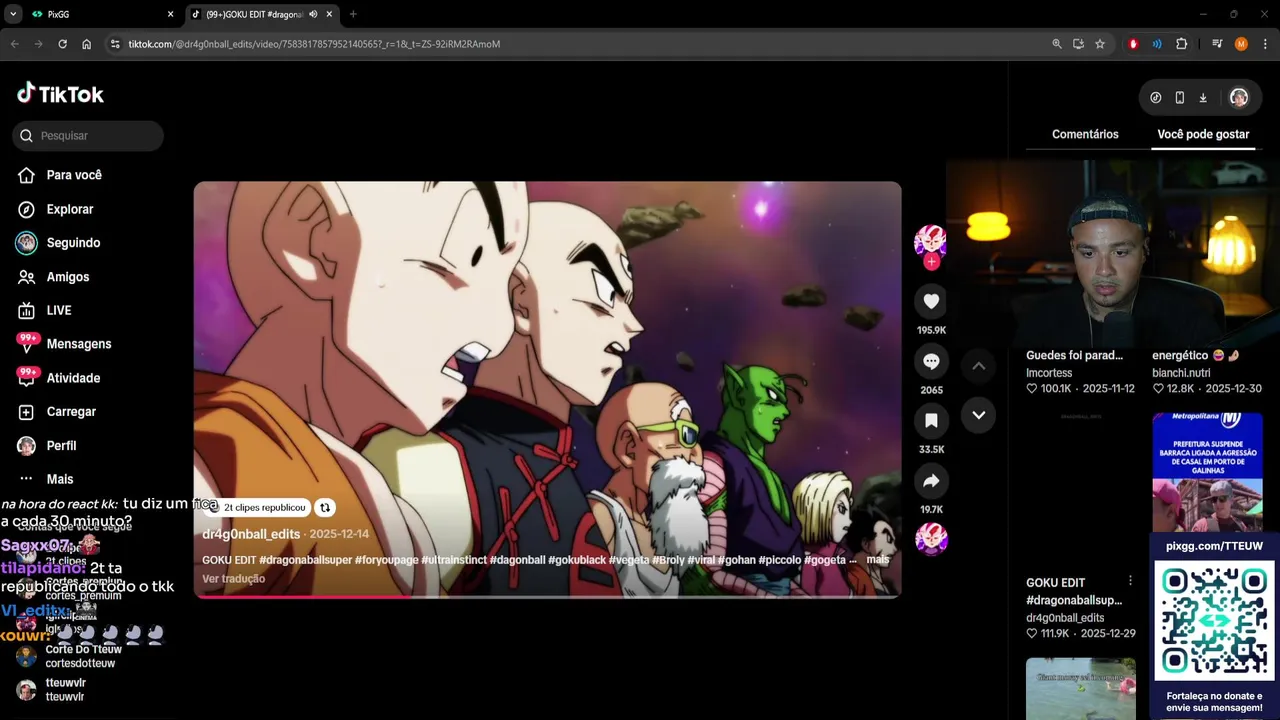Screen dimensions: 1280x720
Task: Open the GOKU EDIT recommended video title
Action: click(x=1074, y=591)
